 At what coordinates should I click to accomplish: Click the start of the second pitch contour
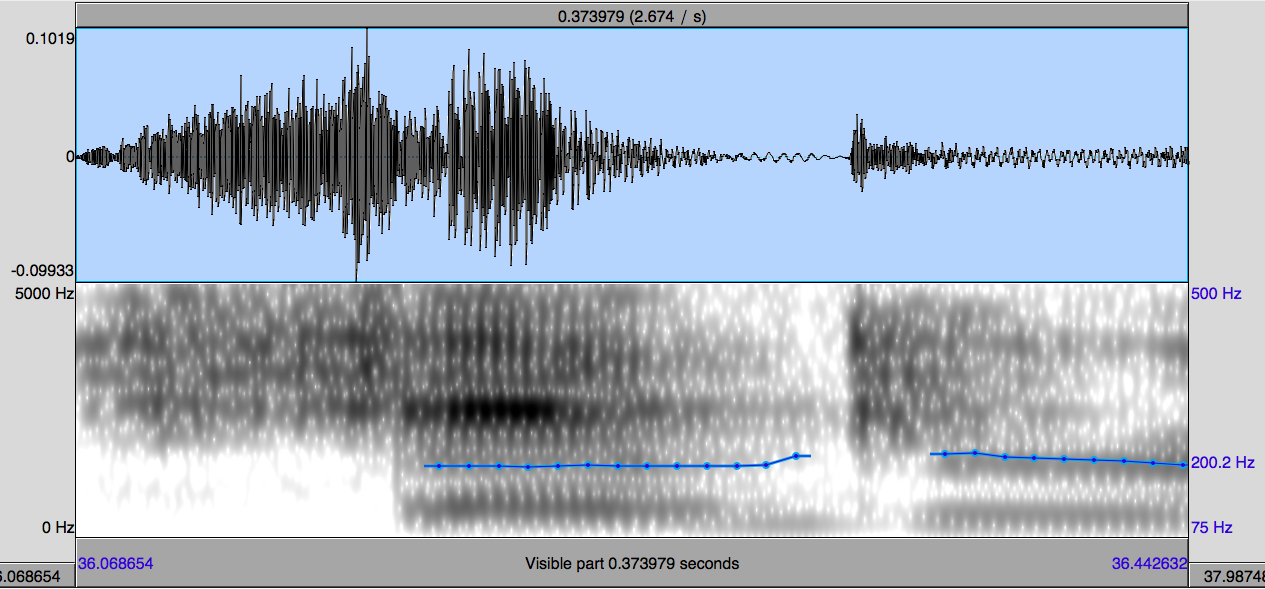pyautogui.click(x=943, y=454)
